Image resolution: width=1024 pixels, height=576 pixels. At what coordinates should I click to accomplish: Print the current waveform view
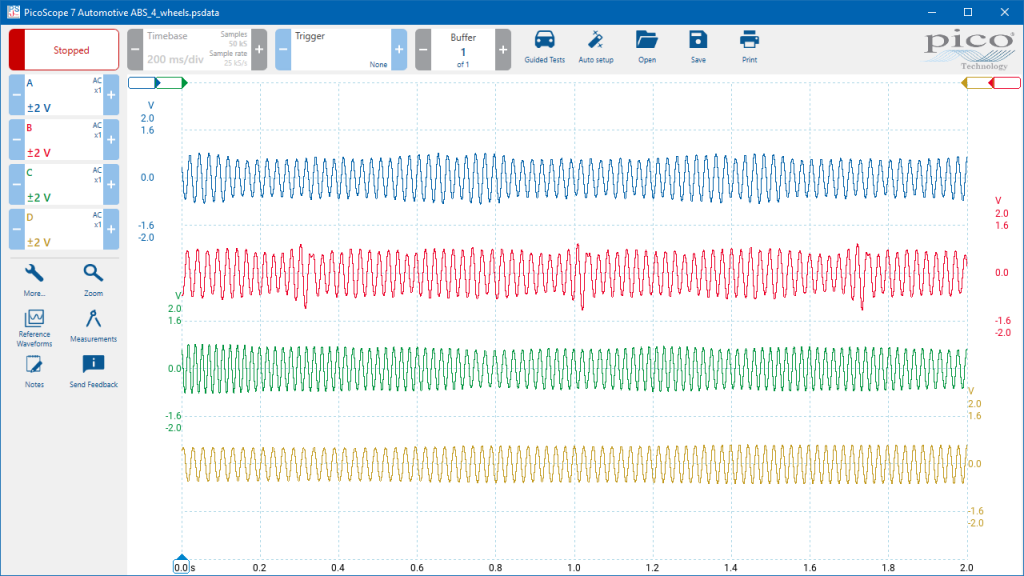[749, 42]
